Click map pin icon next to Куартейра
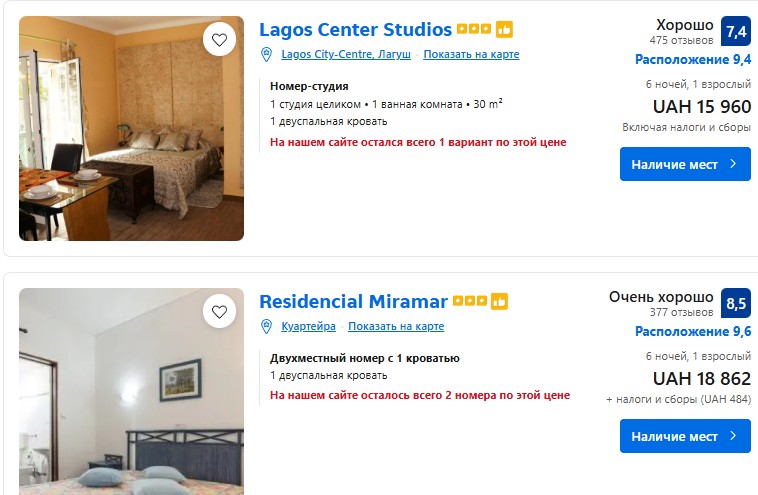 click(x=266, y=326)
